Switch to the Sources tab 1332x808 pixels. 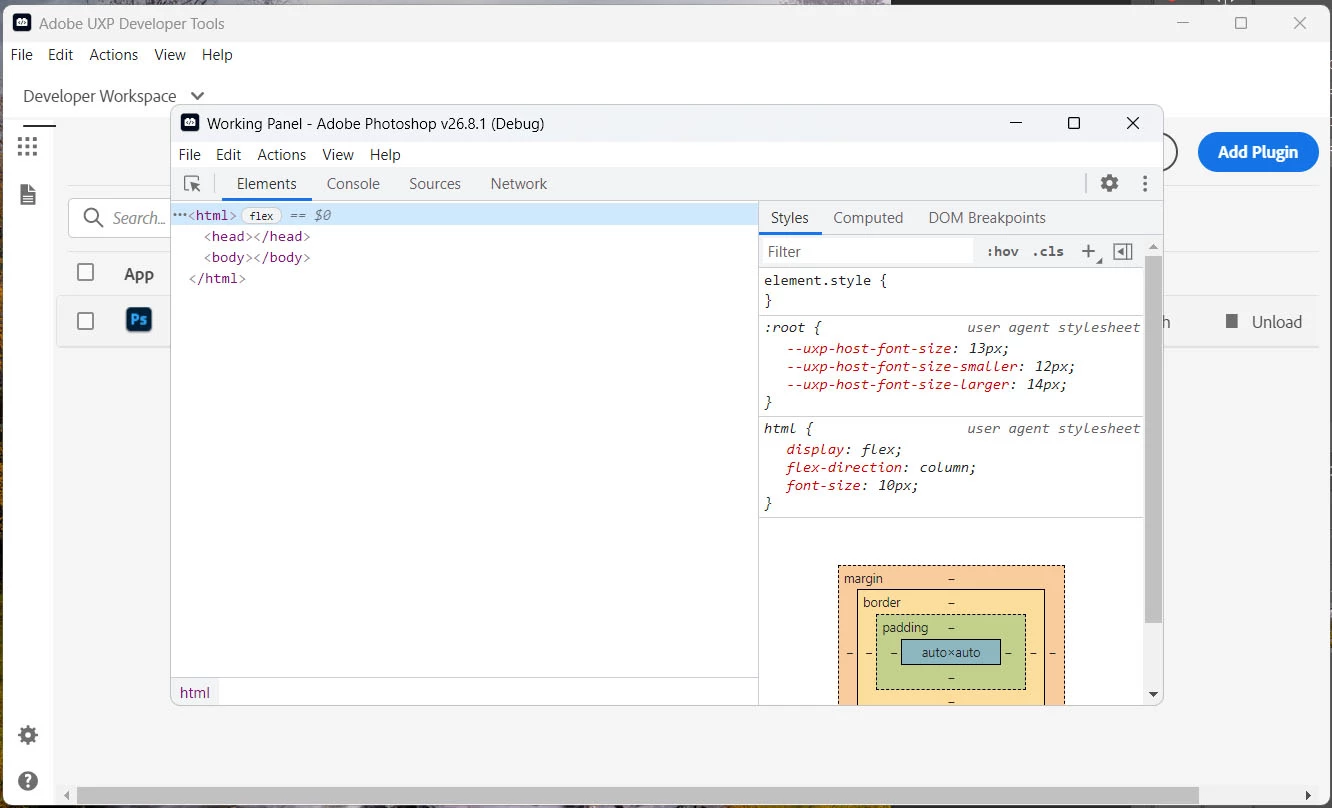[x=435, y=184]
